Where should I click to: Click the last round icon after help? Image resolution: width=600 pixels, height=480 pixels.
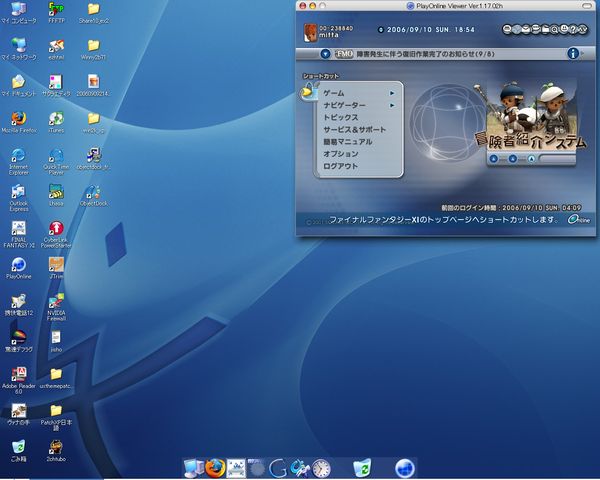point(582,29)
